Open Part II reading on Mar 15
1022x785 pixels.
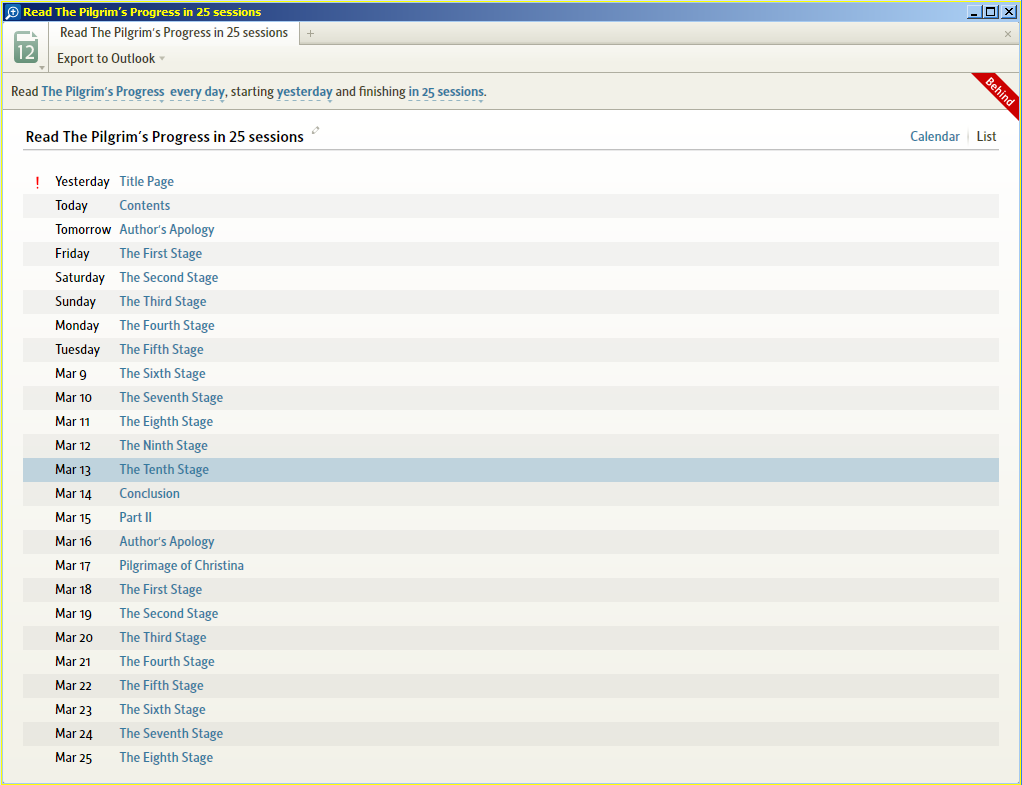pos(136,518)
